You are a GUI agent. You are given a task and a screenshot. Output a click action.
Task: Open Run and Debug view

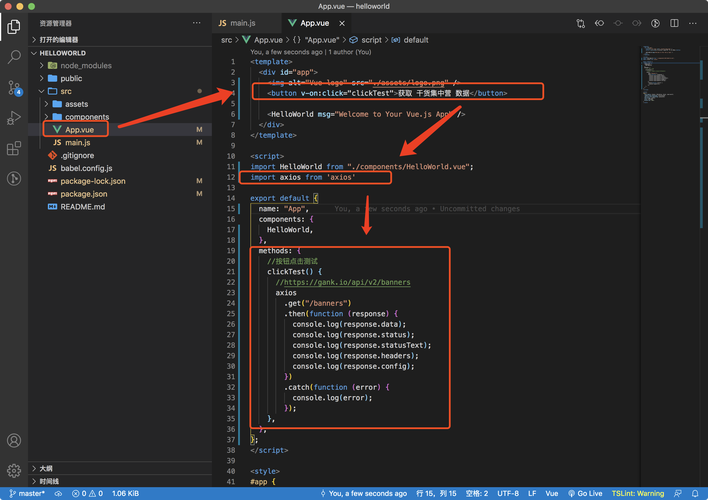[x=14, y=118]
